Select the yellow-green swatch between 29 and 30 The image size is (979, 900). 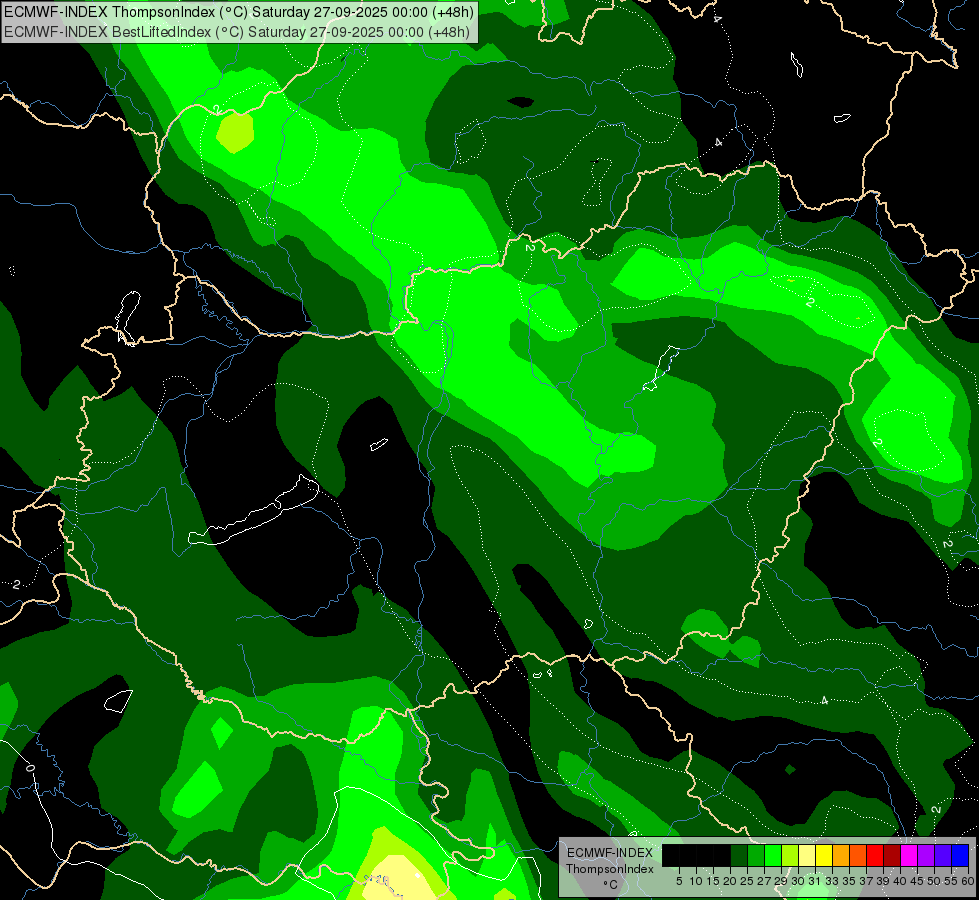coord(790,855)
